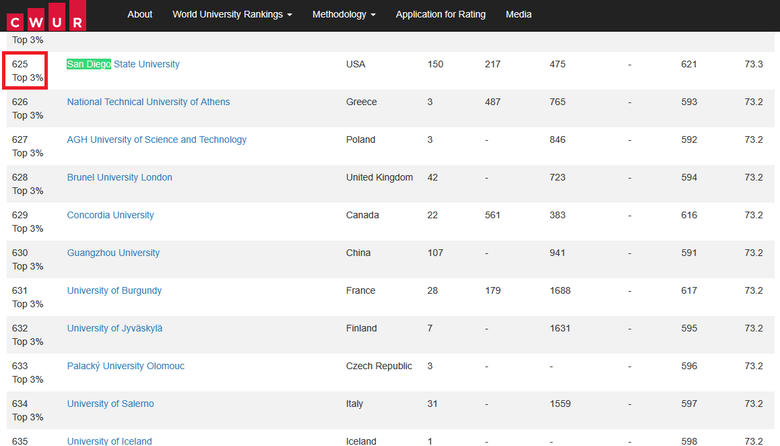This screenshot has width=780, height=446.
Task: Click the Canada country cell
Action: pos(363,215)
